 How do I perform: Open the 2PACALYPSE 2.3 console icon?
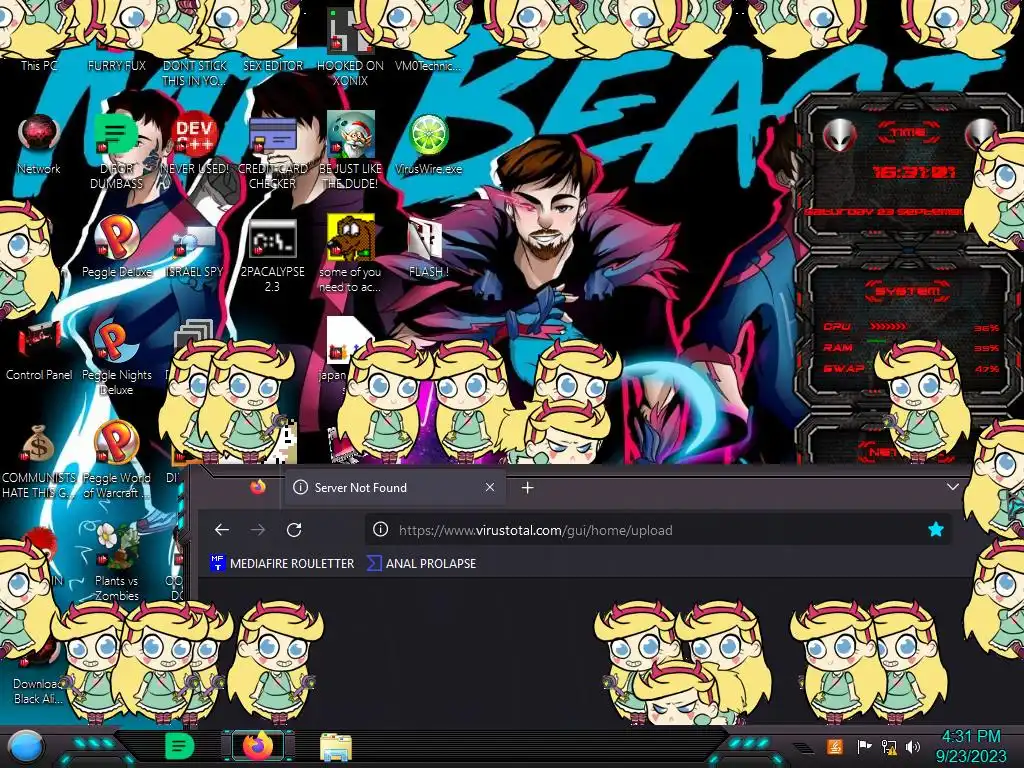pos(272,255)
